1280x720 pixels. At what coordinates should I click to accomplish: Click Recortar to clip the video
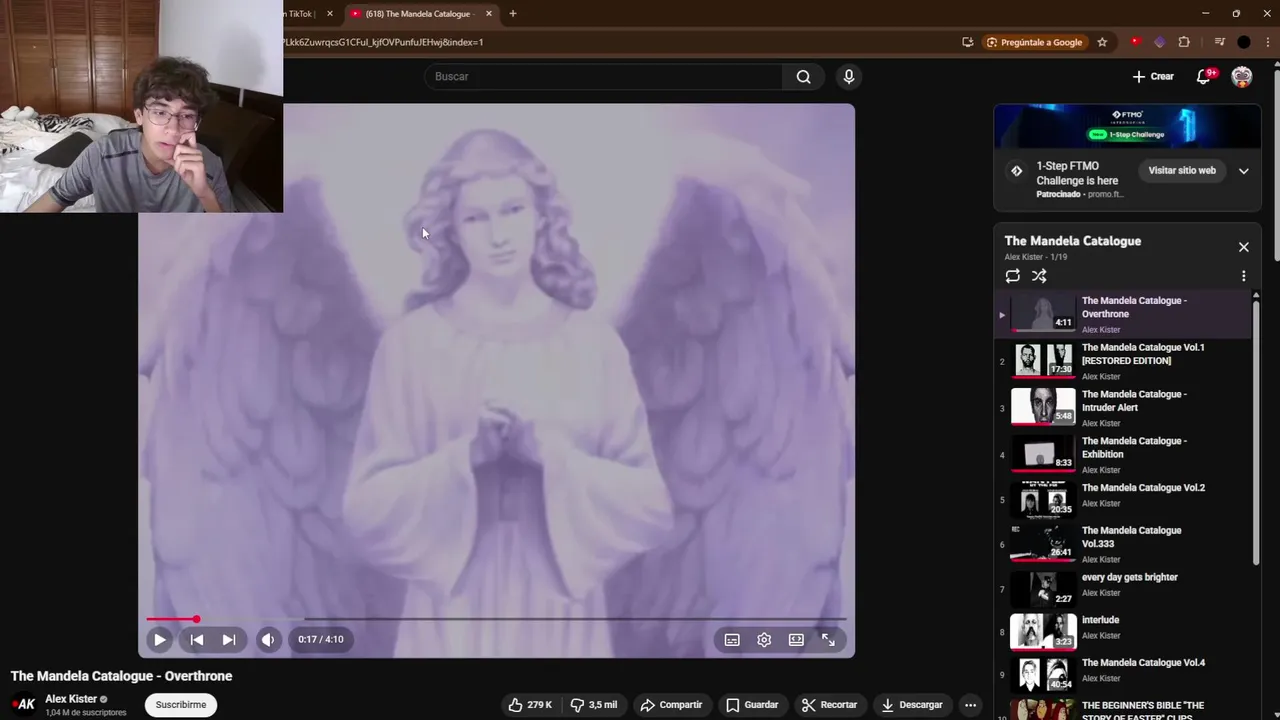tap(829, 705)
